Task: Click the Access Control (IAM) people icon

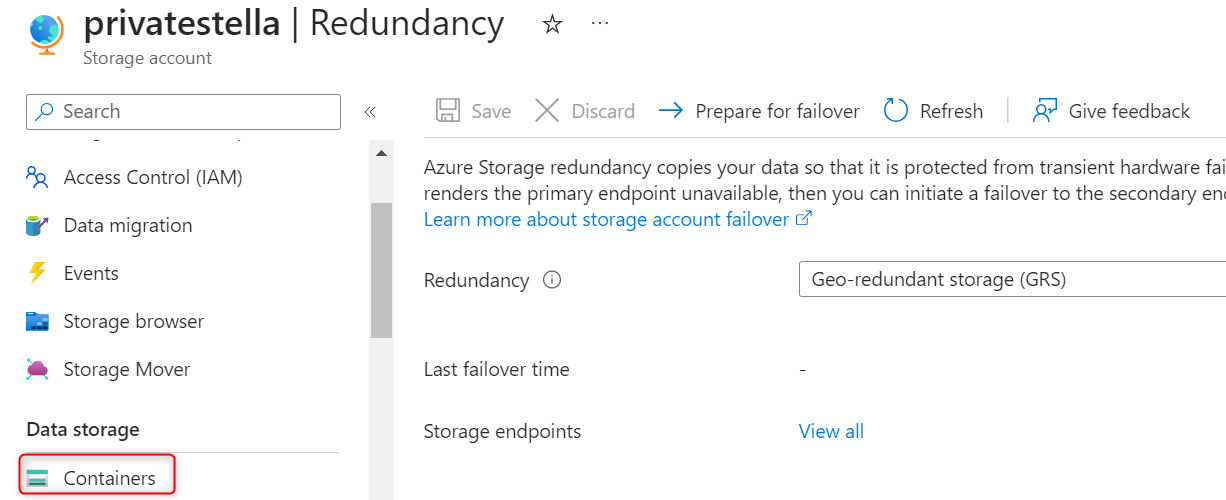Action: [x=37, y=178]
